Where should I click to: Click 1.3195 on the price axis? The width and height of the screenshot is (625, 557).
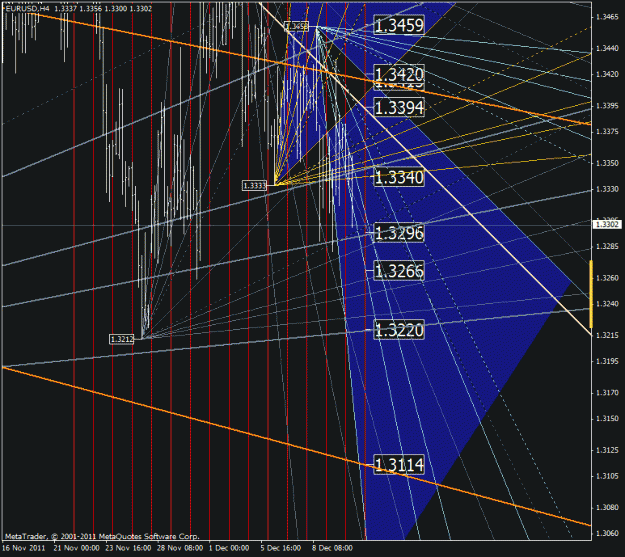click(x=607, y=362)
